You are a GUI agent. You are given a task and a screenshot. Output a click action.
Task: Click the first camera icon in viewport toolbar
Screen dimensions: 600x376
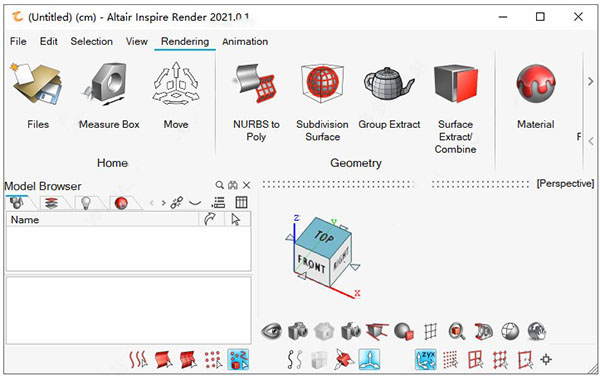(298, 331)
